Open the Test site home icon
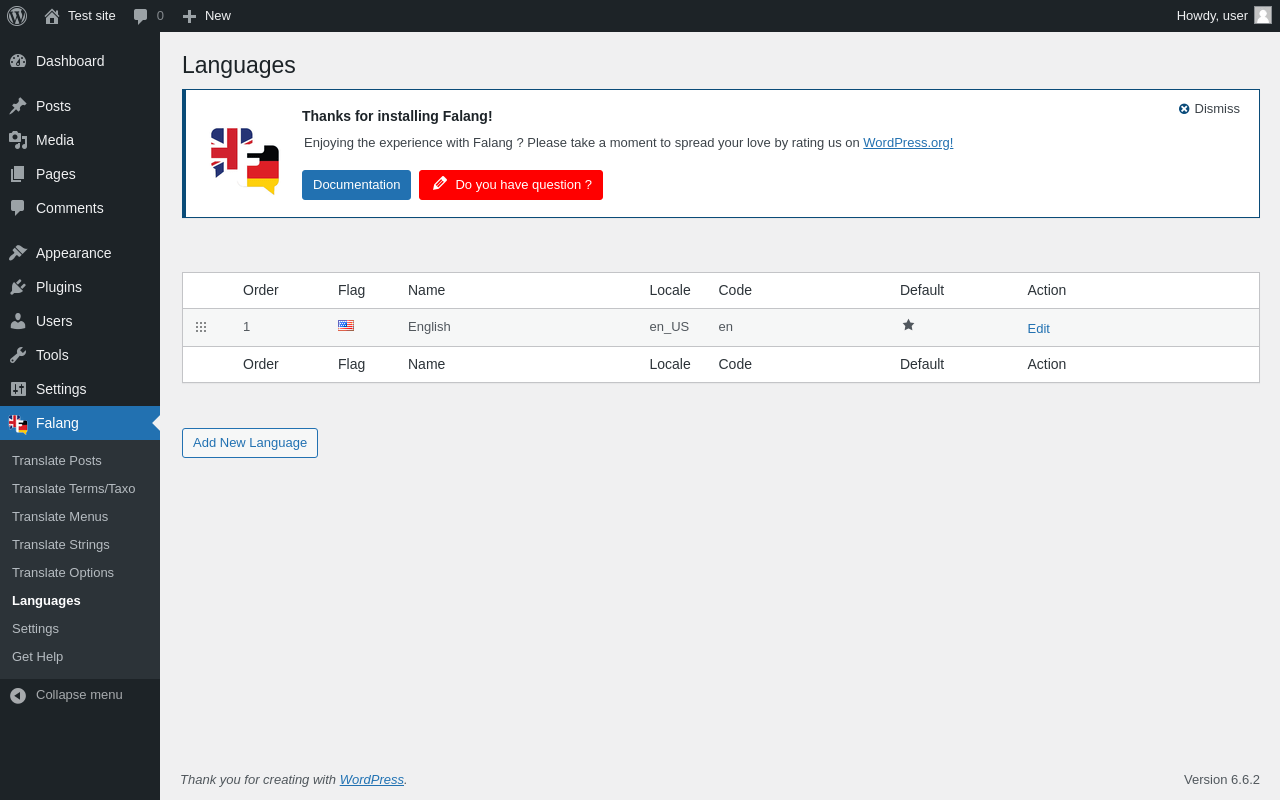Viewport: 1280px width, 800px height. tap(52, 16)
